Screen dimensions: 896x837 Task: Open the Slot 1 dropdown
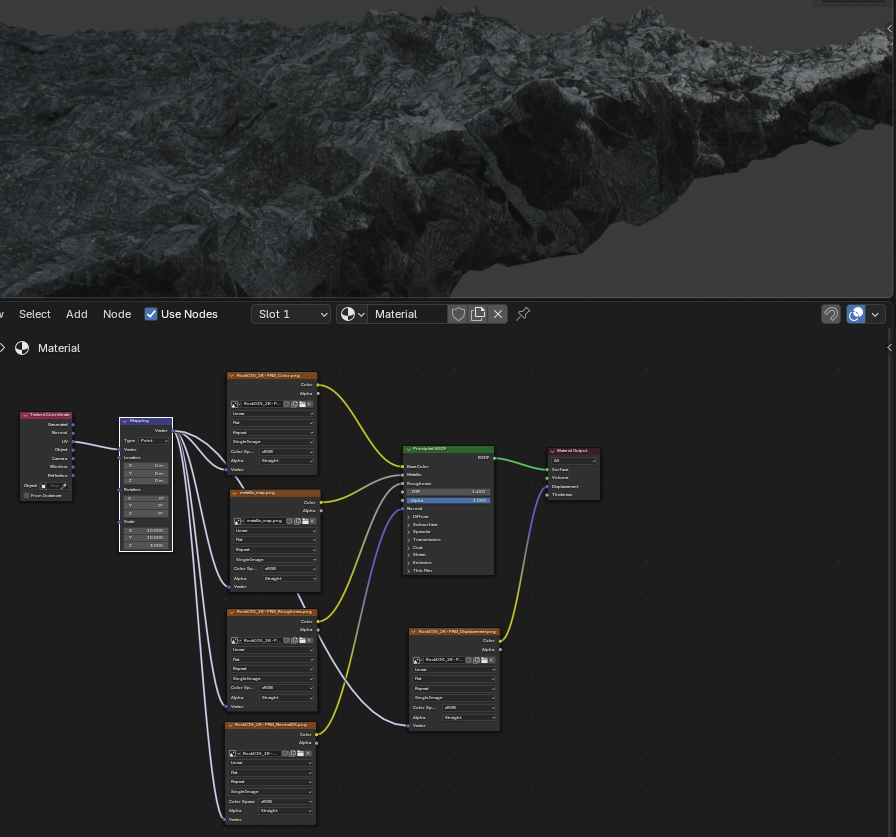point(291,314)
